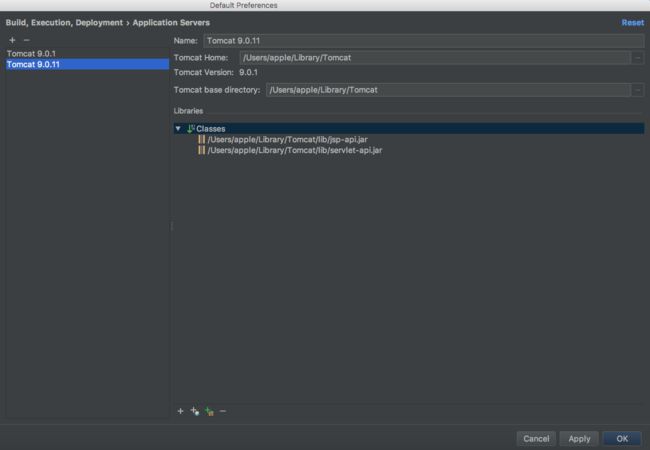Add library URL with plus-globe icon
This screenshot has width=650, height=450.
click(195, 411)
